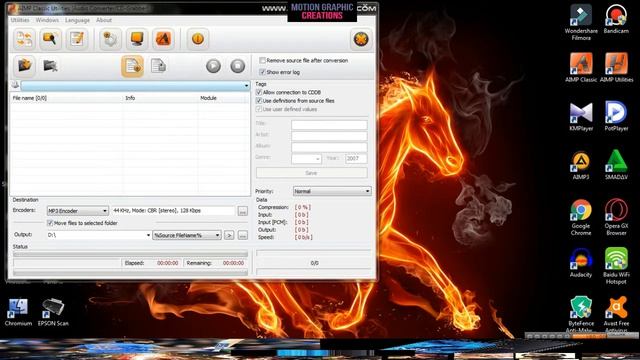Open AIMP3 desktop shortcut
The image size is (640, 360).
click(x=581, y=165)
